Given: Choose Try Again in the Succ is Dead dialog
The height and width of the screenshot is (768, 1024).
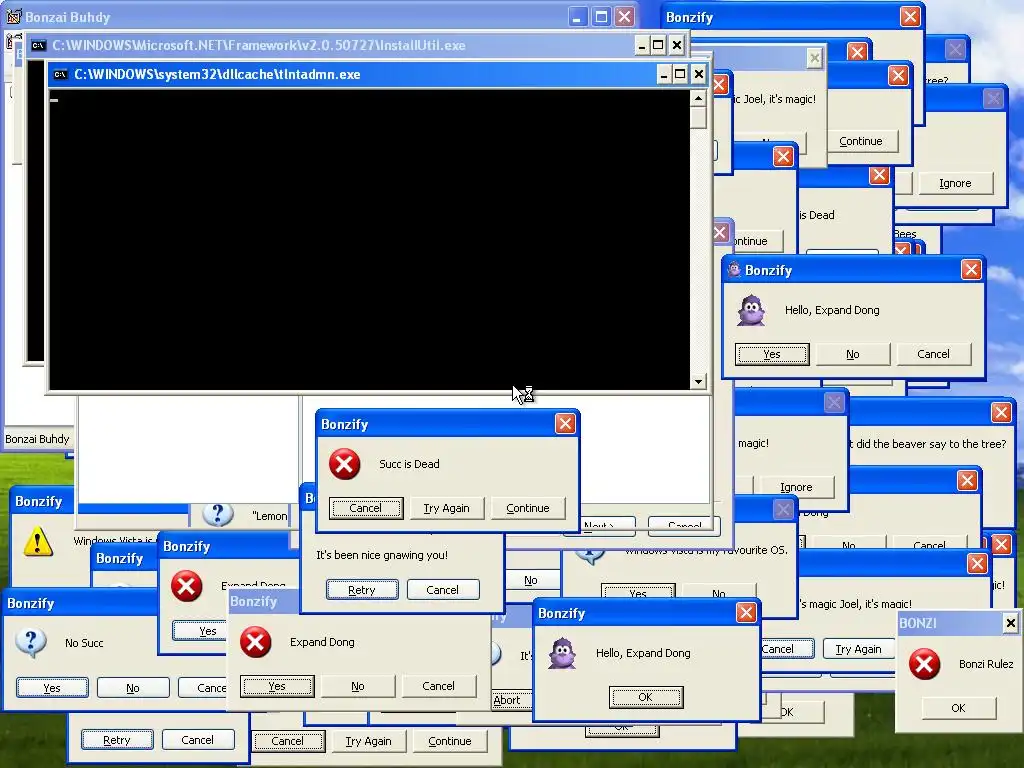Looking at the screenshot, I should click(x=447, y=508).
